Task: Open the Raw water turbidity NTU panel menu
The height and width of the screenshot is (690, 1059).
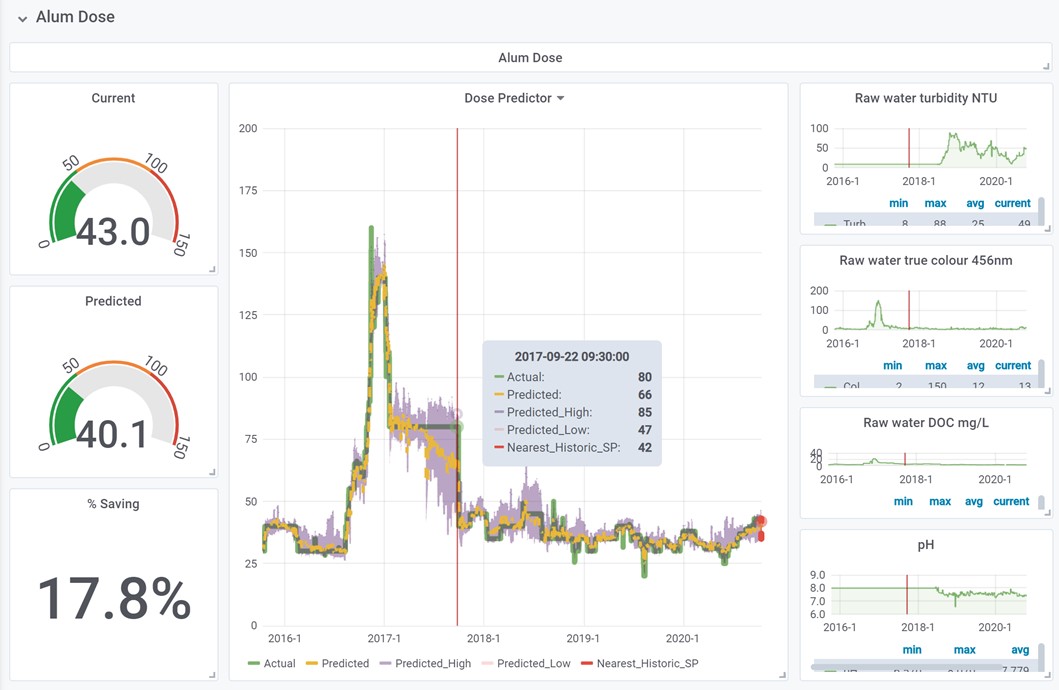Action: pos(925,98)
